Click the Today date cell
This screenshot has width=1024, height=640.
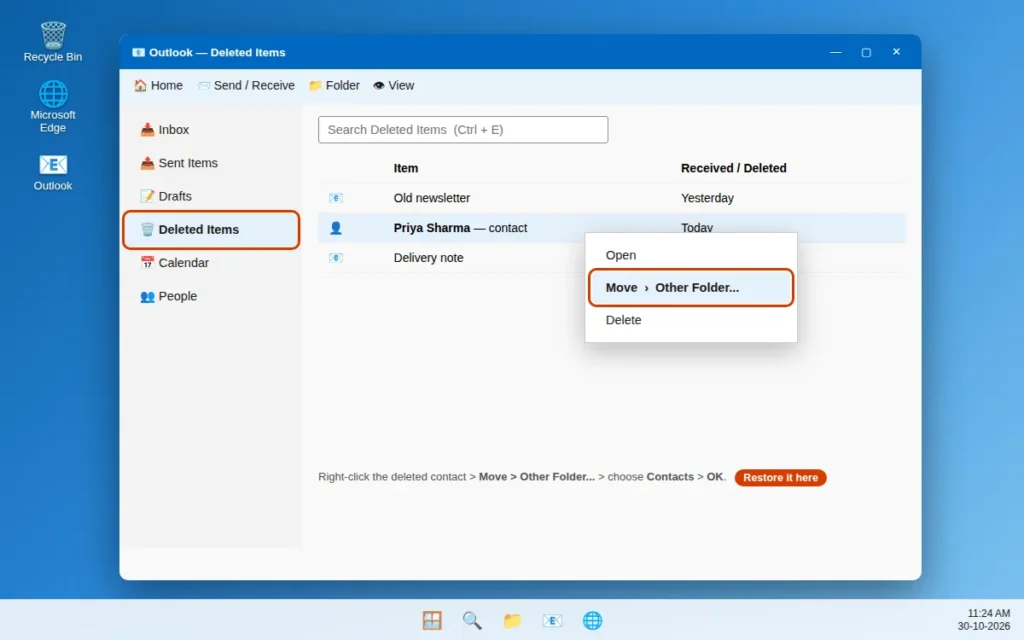[x=697, y=227]
